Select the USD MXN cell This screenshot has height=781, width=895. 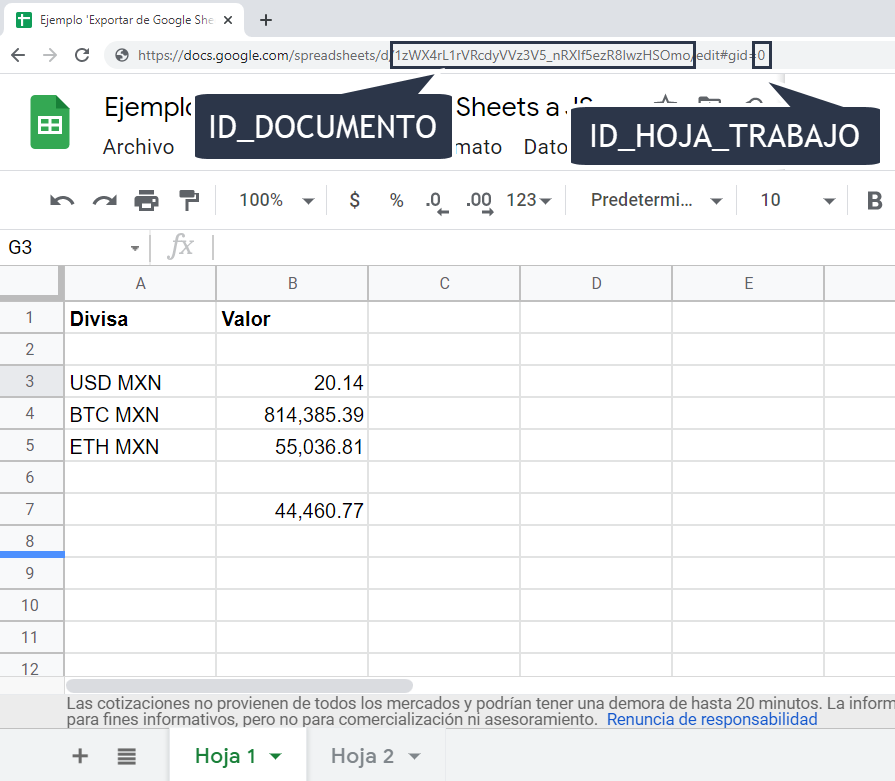click(x=140, y=382)
